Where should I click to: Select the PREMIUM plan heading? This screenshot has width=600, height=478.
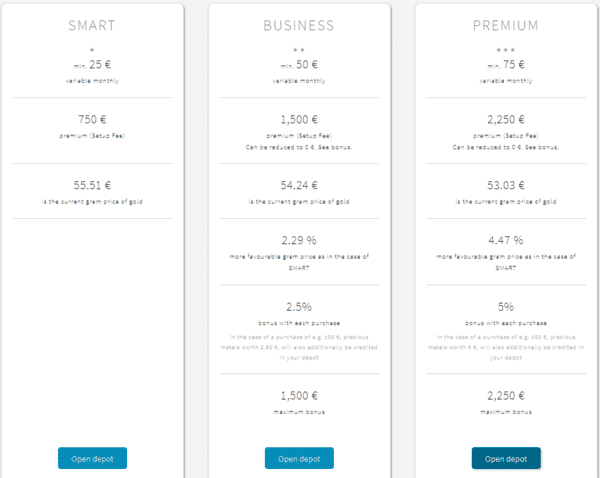pyautogui.click(x=506, y=25)
